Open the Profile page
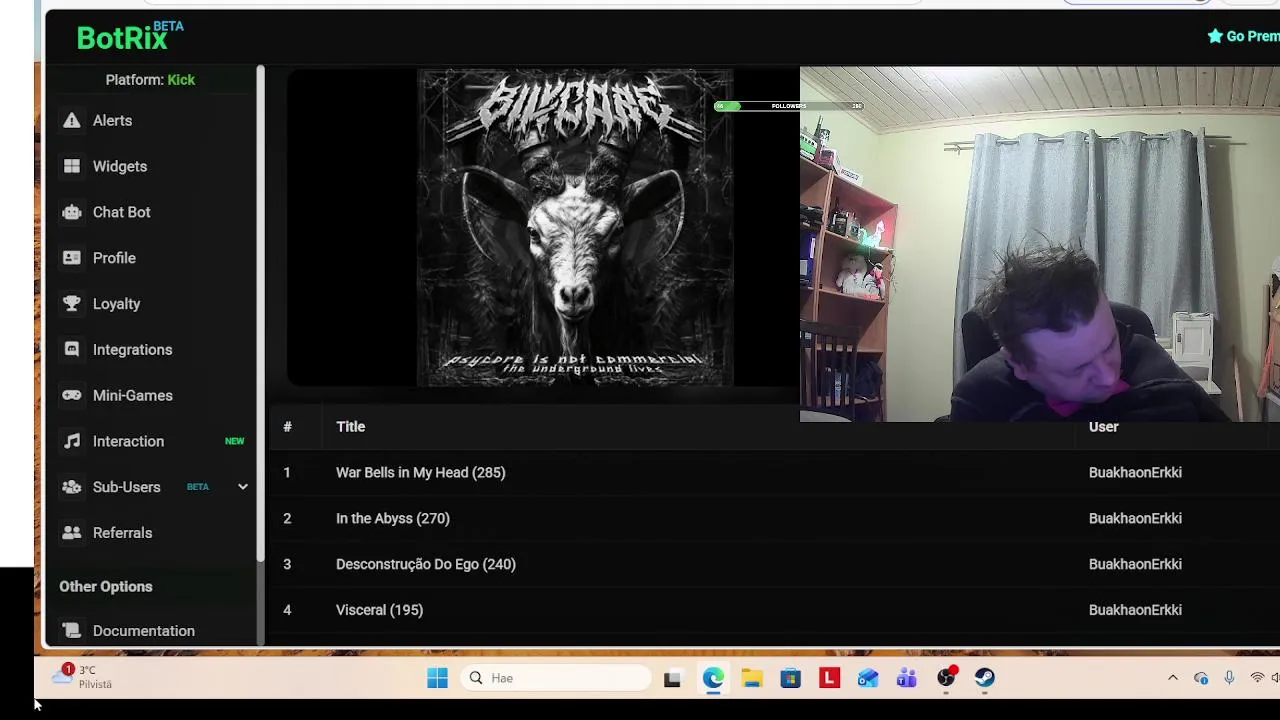The image size is (1280, 720). click(114, 258)
